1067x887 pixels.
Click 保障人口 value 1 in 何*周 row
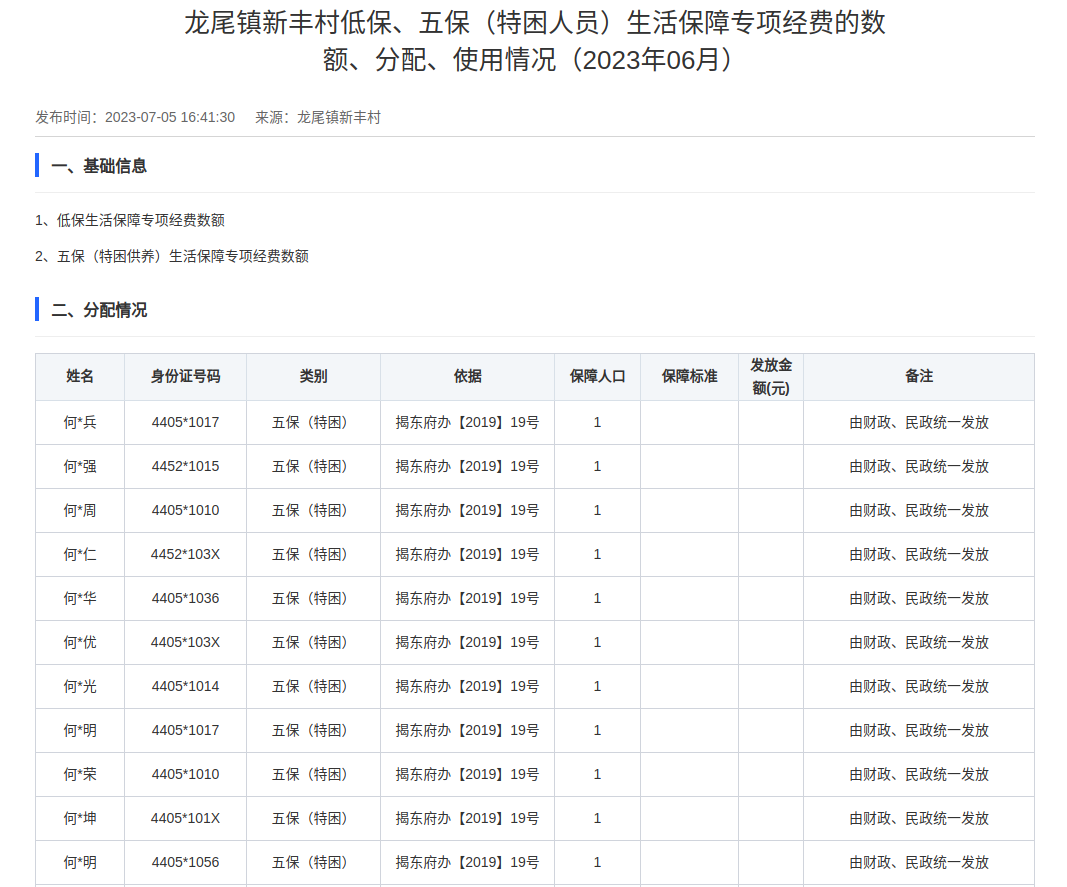pyautogui.click(x=597, y=511)
